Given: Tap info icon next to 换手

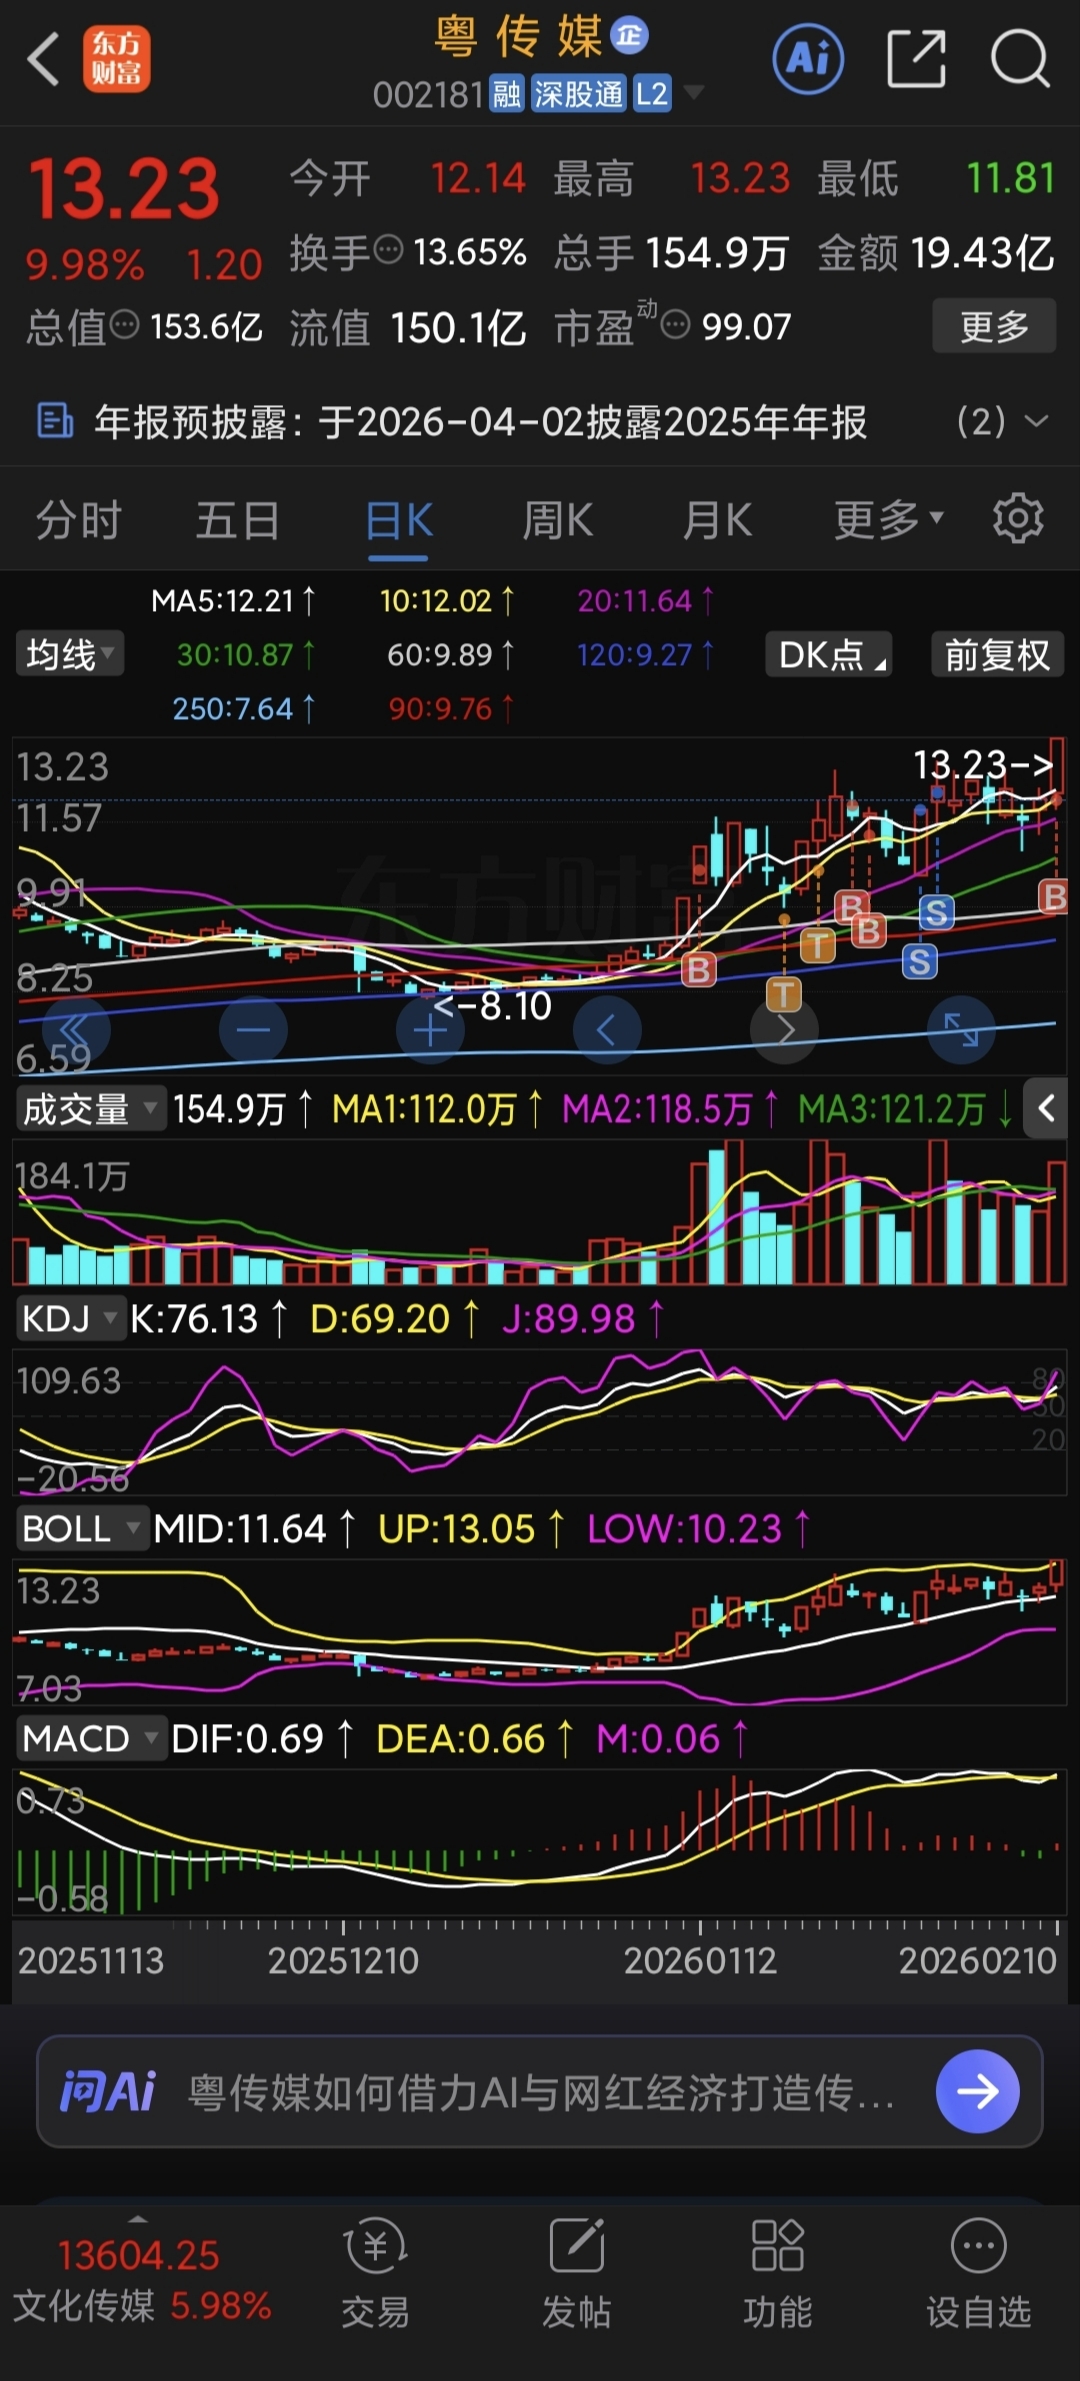Looking at the screenshot, I should 388,248.
